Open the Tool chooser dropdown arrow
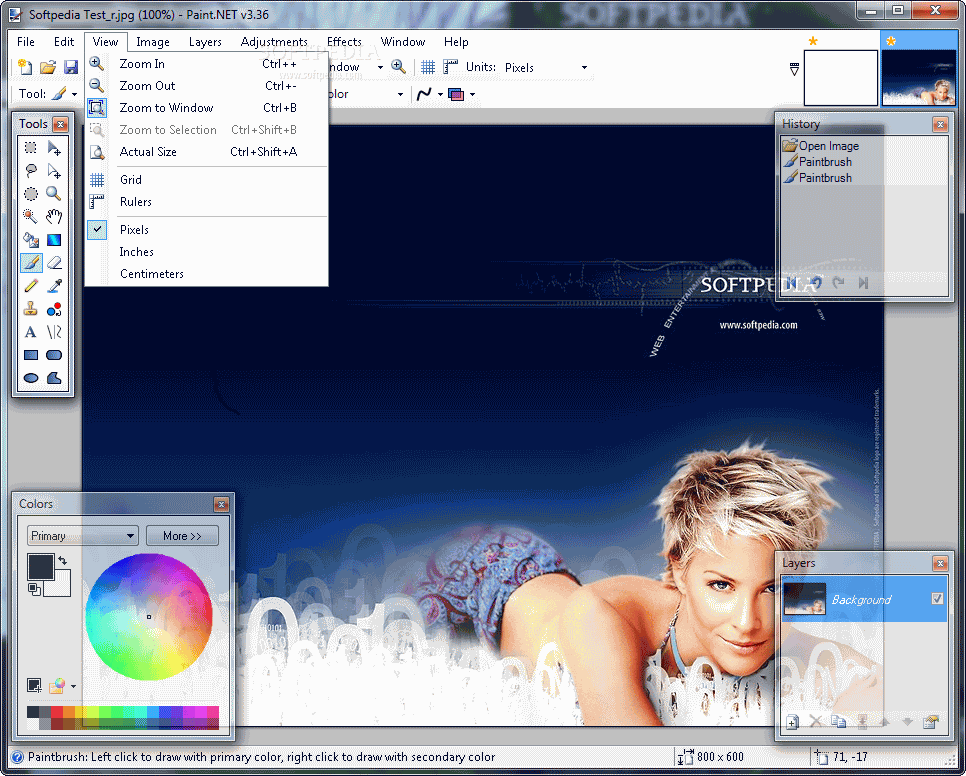This screenshot has height=776, width=966. 75,94
